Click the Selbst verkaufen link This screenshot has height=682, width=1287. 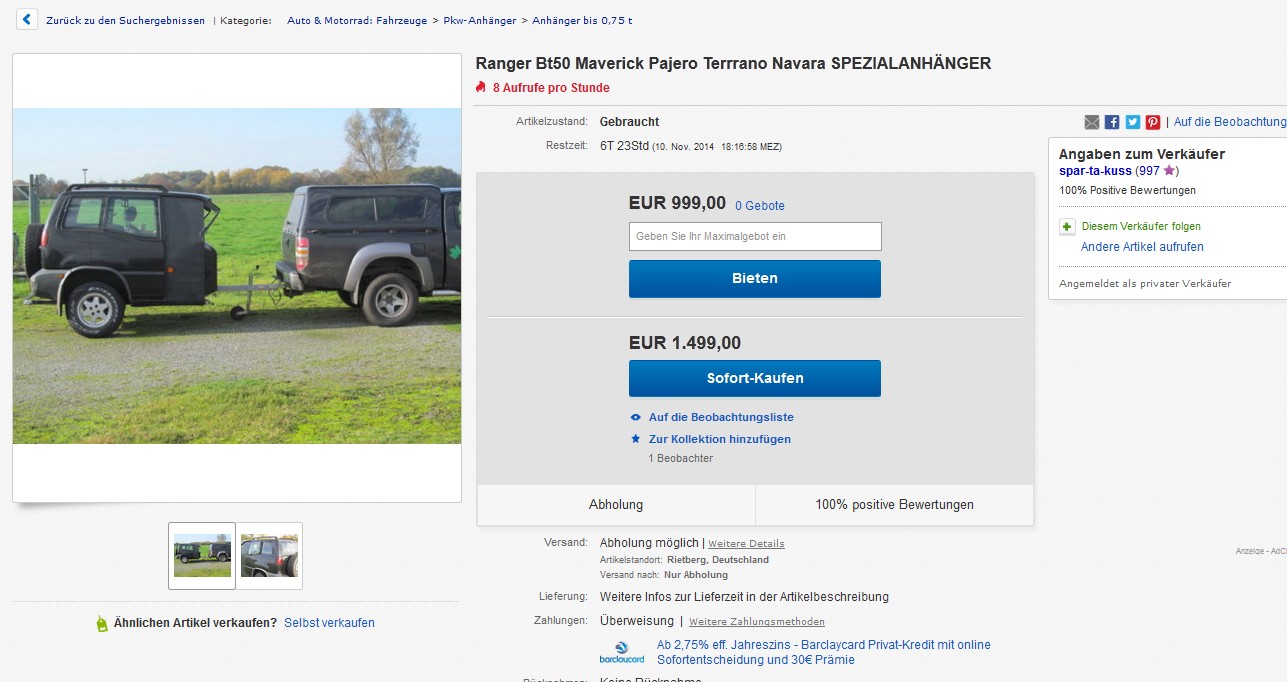(x=329, y=623)
